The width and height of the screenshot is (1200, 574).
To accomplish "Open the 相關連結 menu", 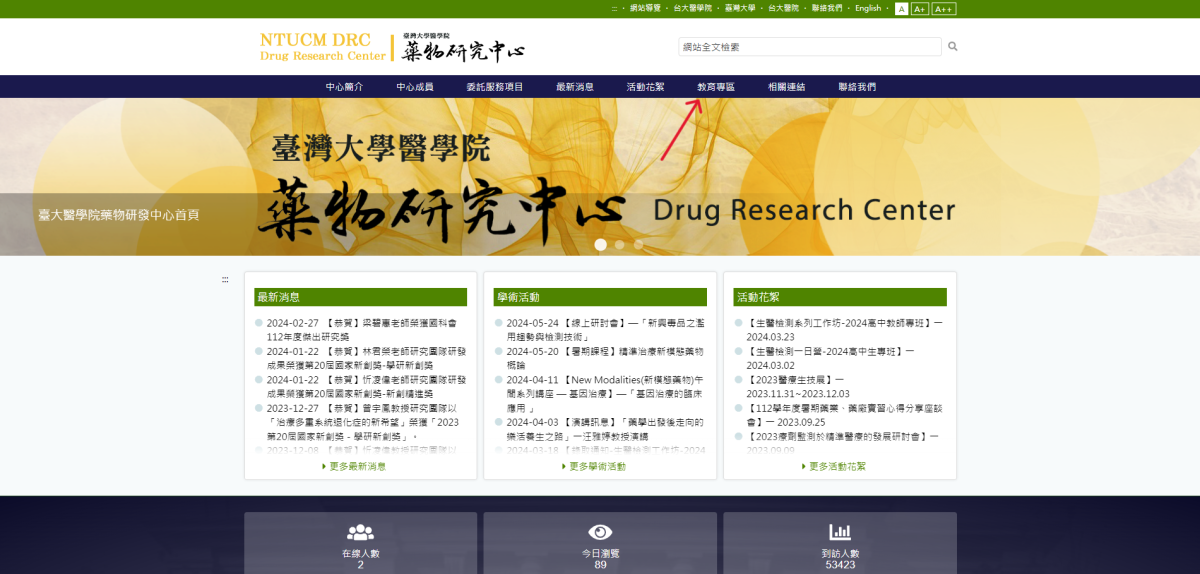I will (x=787, y=87).
